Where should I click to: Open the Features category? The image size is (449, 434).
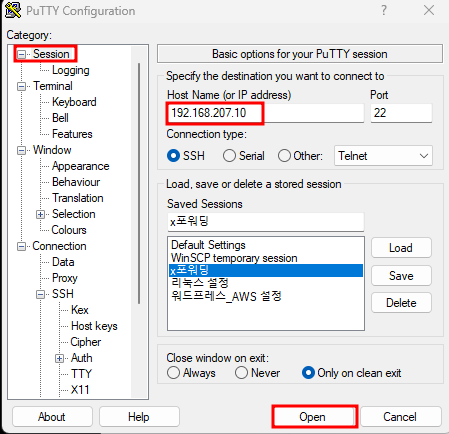point(72,134)
